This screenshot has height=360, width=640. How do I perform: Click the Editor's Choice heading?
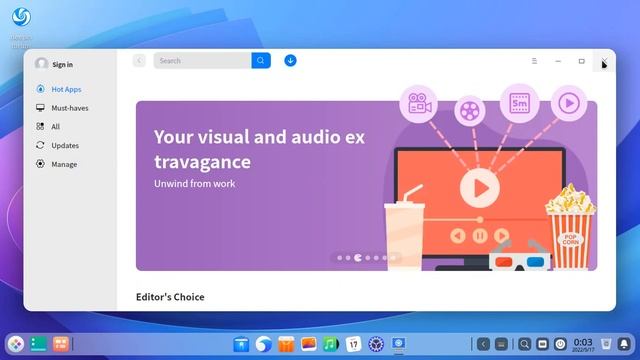pos(170,297)
